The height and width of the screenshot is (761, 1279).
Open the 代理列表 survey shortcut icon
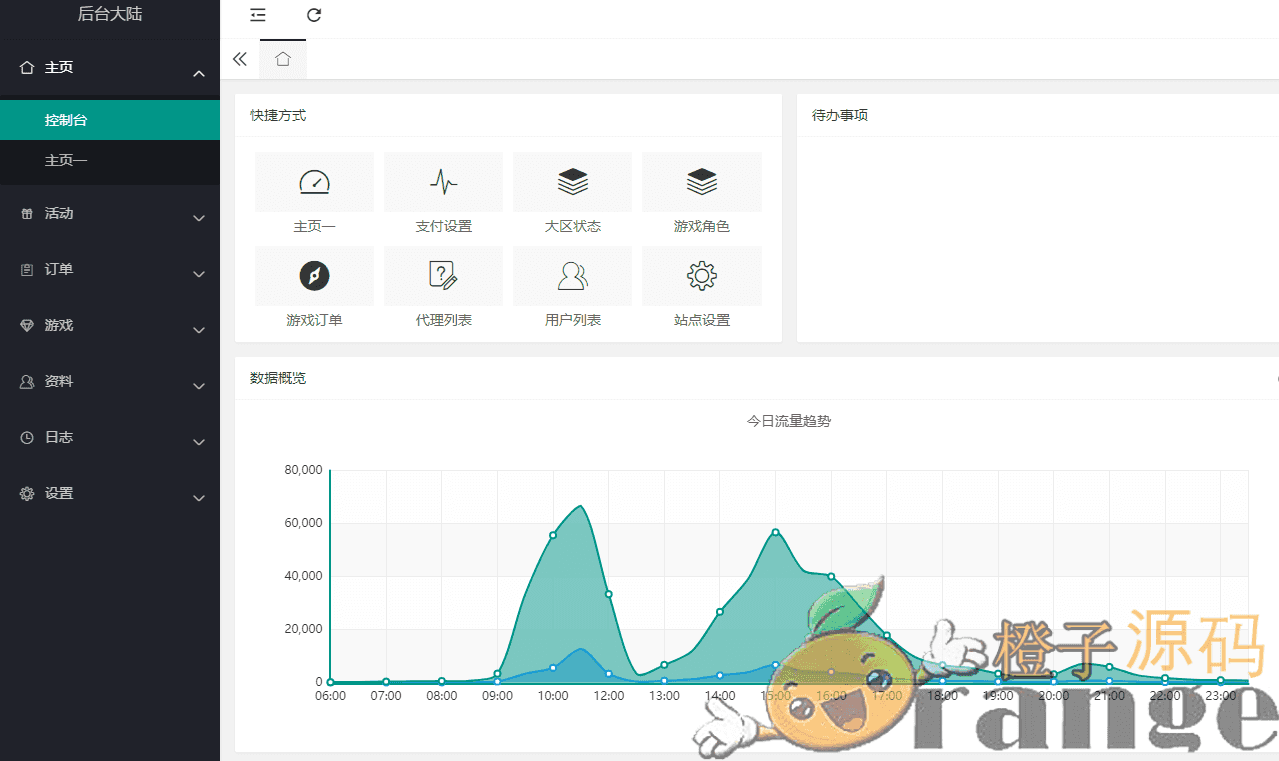[x=443, y=276]
